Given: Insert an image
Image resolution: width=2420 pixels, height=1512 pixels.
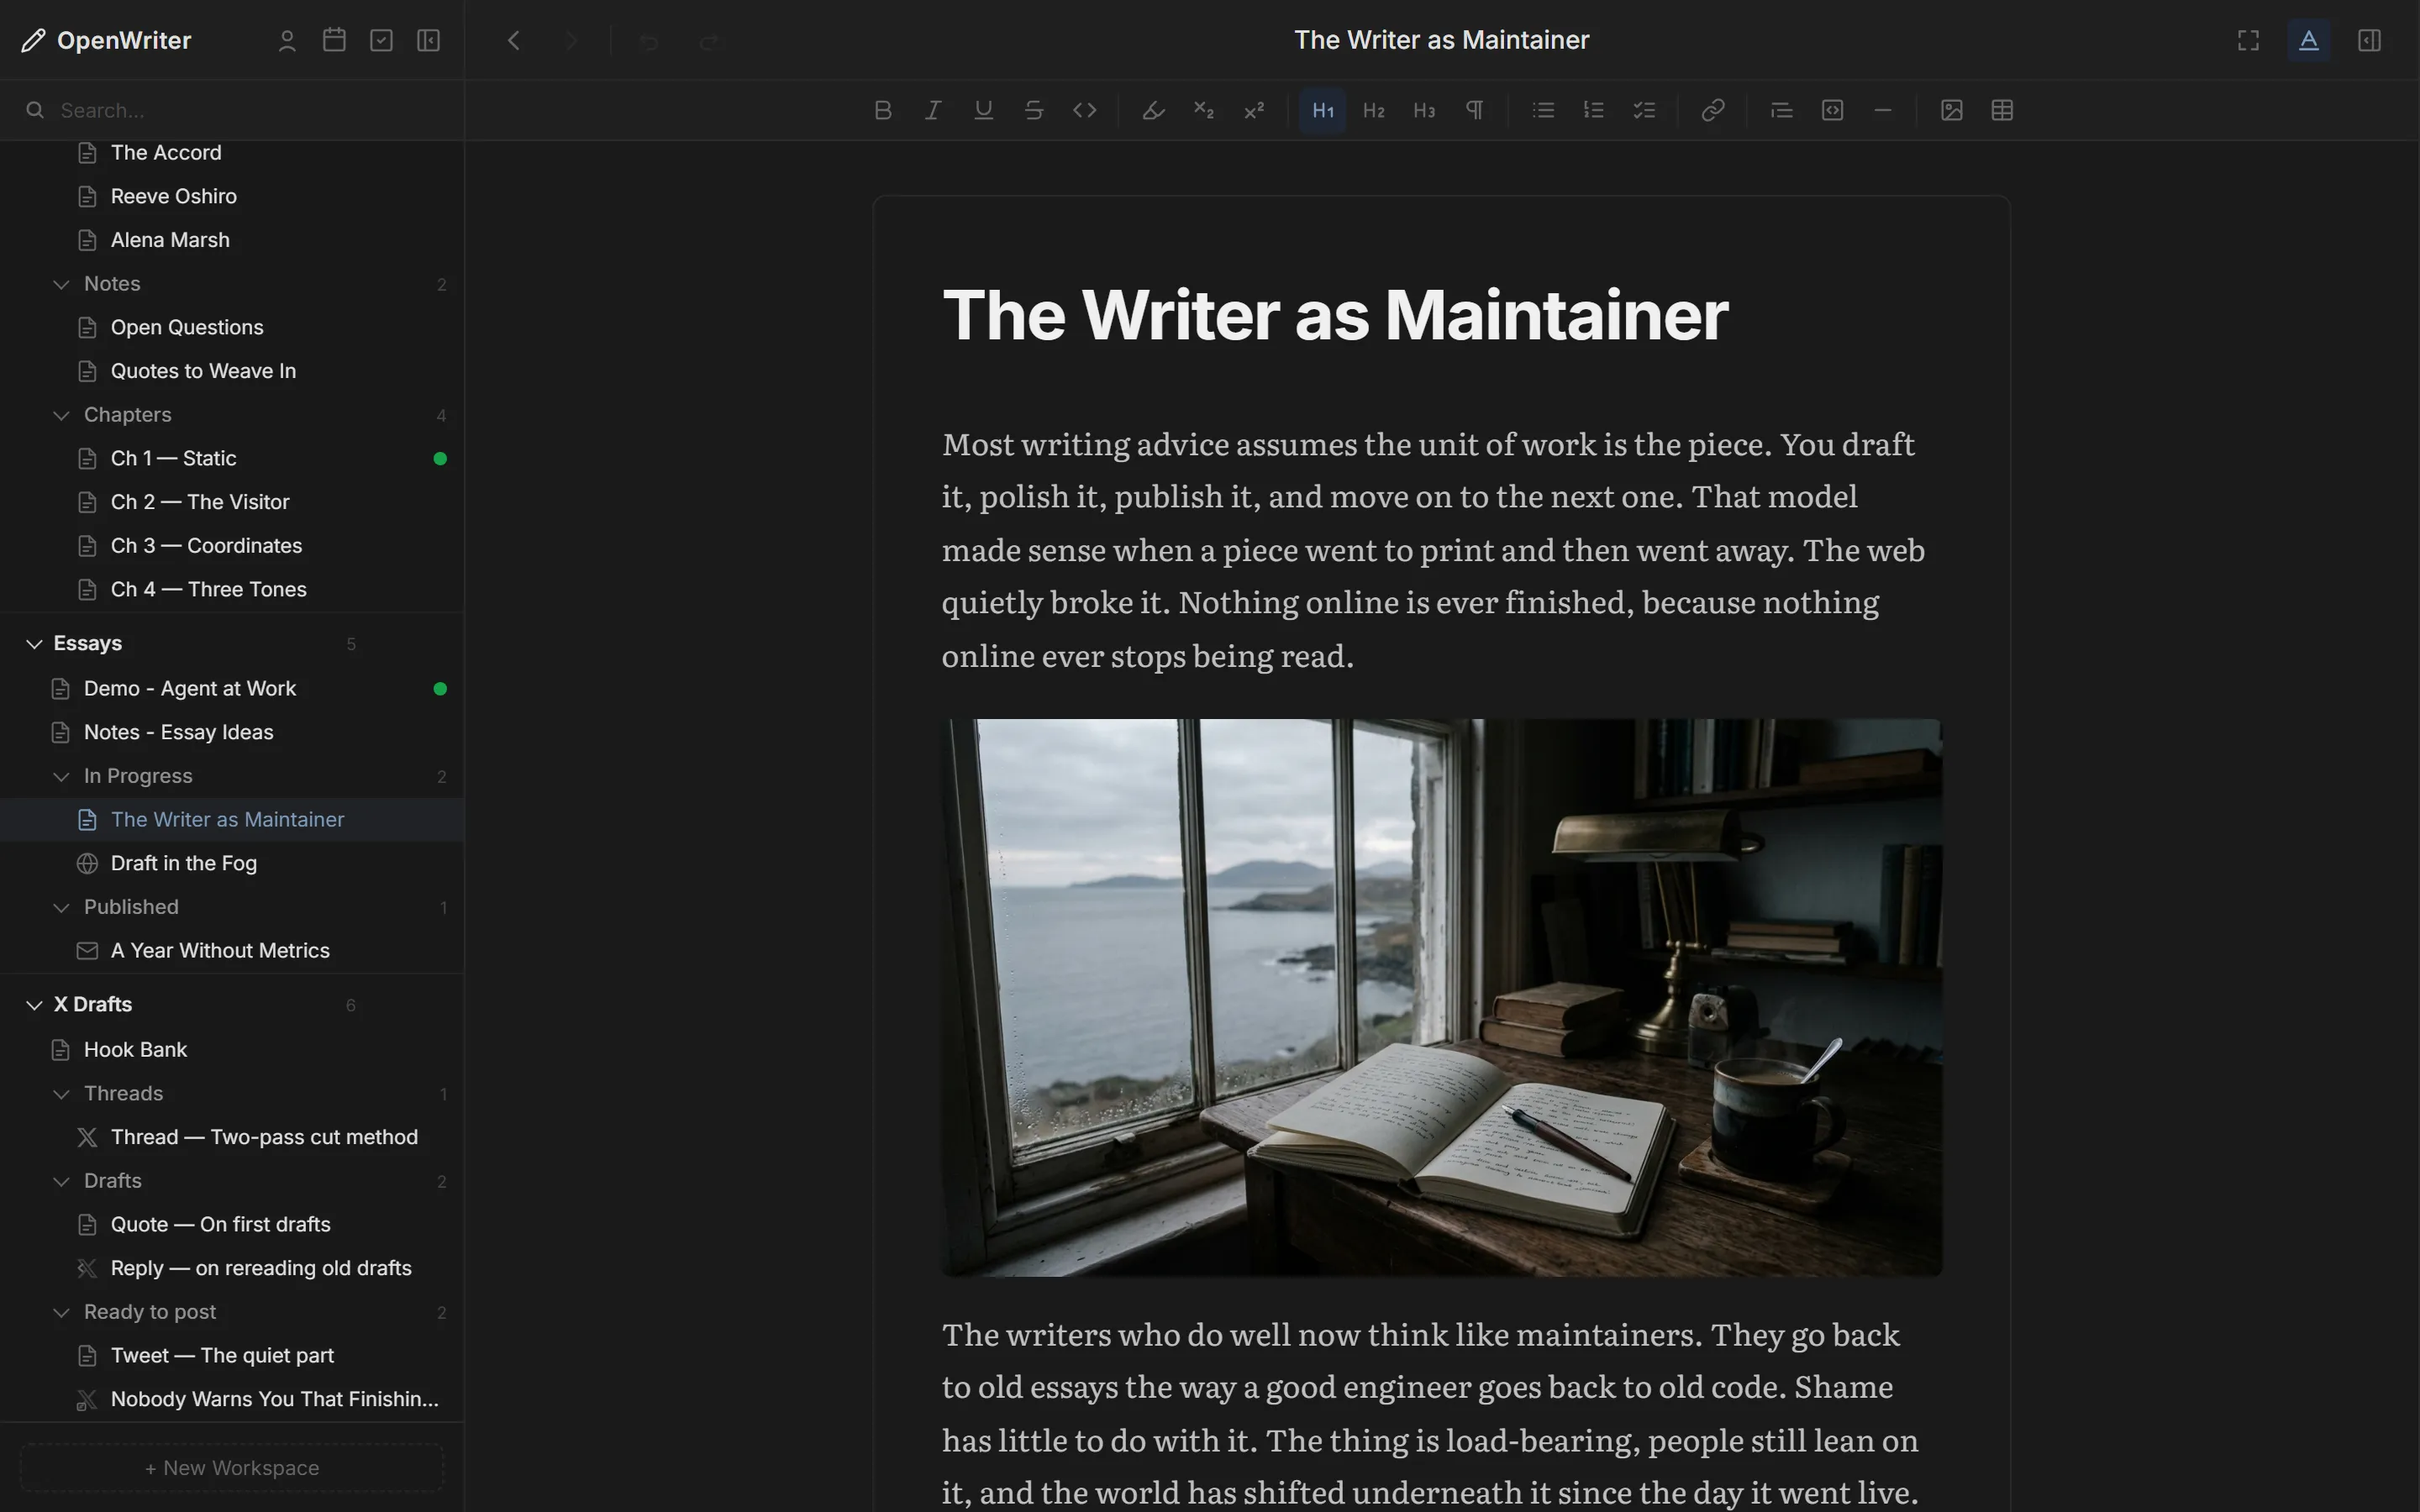Looking at the screenshot, I should click(1951, 110).
